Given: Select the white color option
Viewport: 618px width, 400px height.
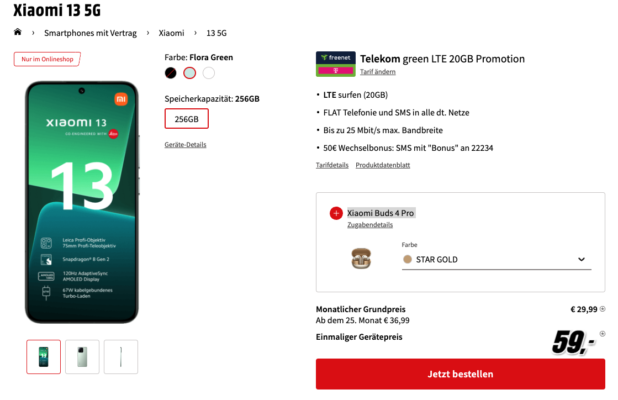Looking at the screenshot, I should [x=208, y=73].
